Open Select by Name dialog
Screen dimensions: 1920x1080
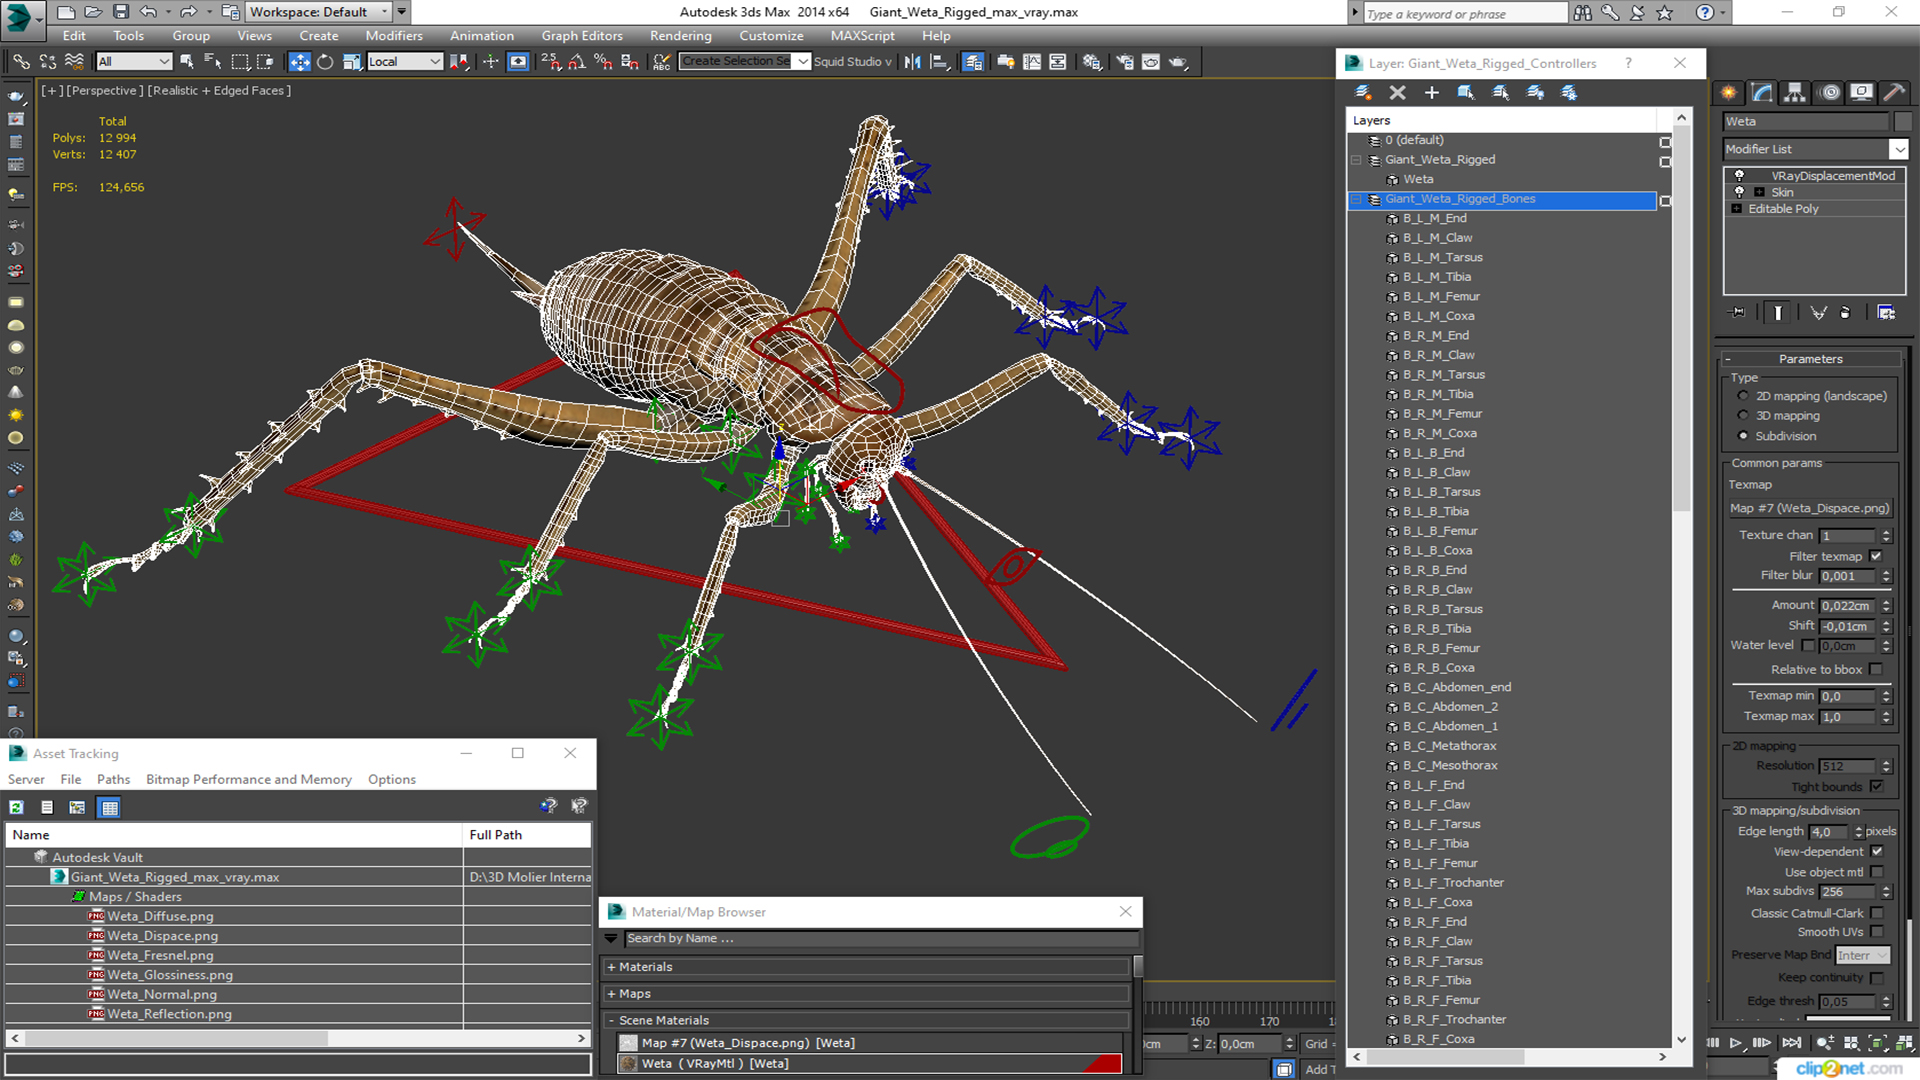(213, 62)
